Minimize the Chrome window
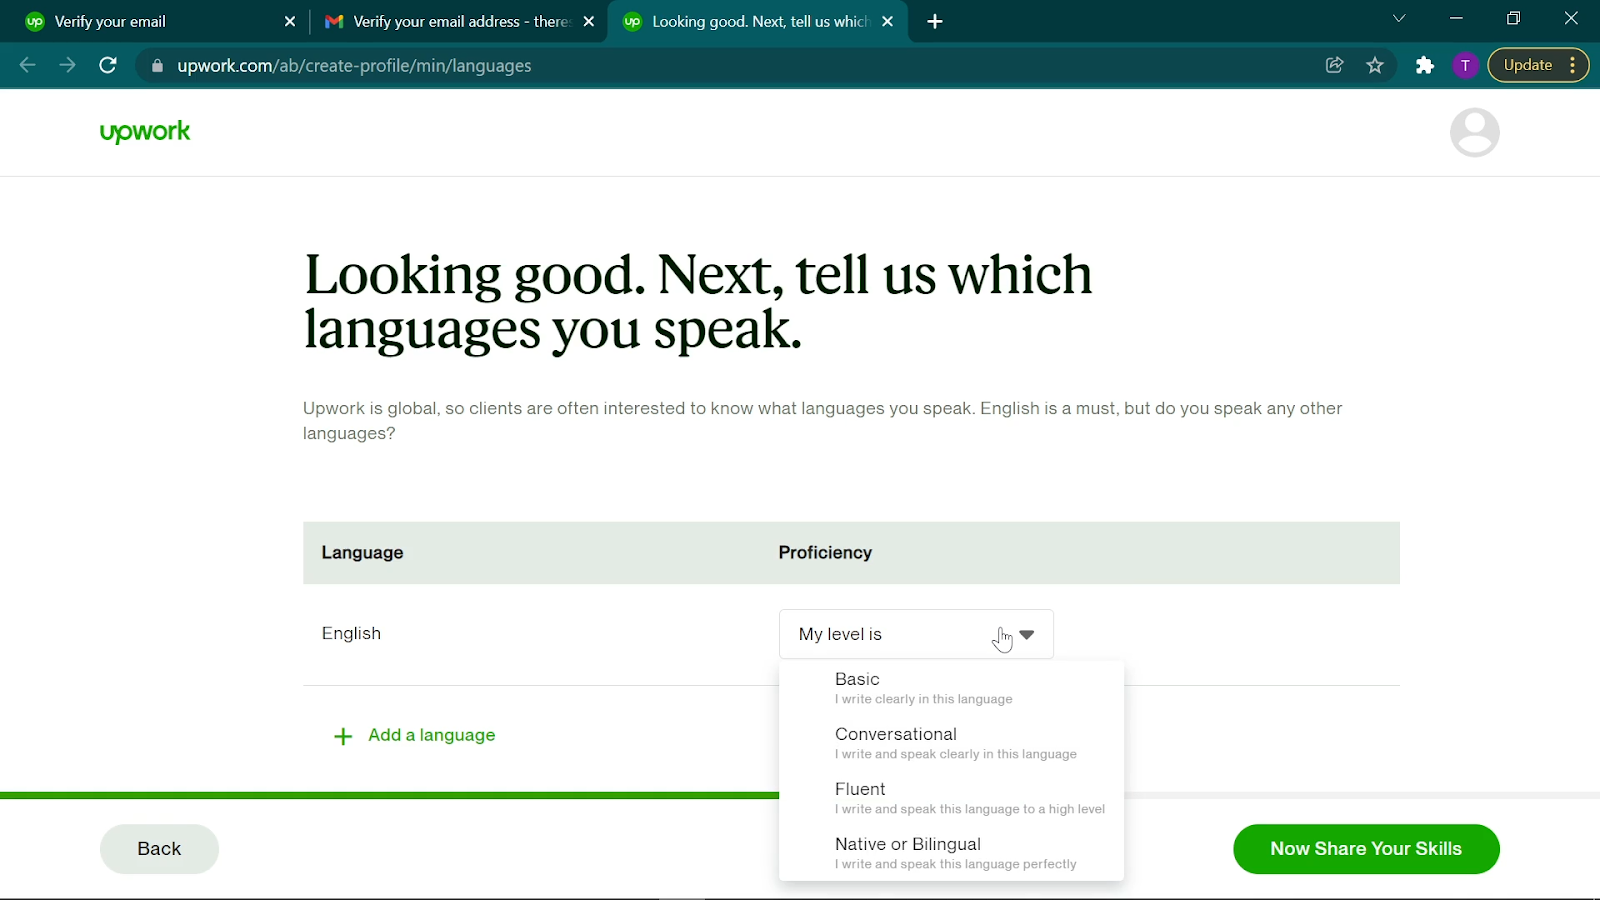The width and height of the screenshot is (1600, 900). pyautogui.click(x=1456, y=19)
